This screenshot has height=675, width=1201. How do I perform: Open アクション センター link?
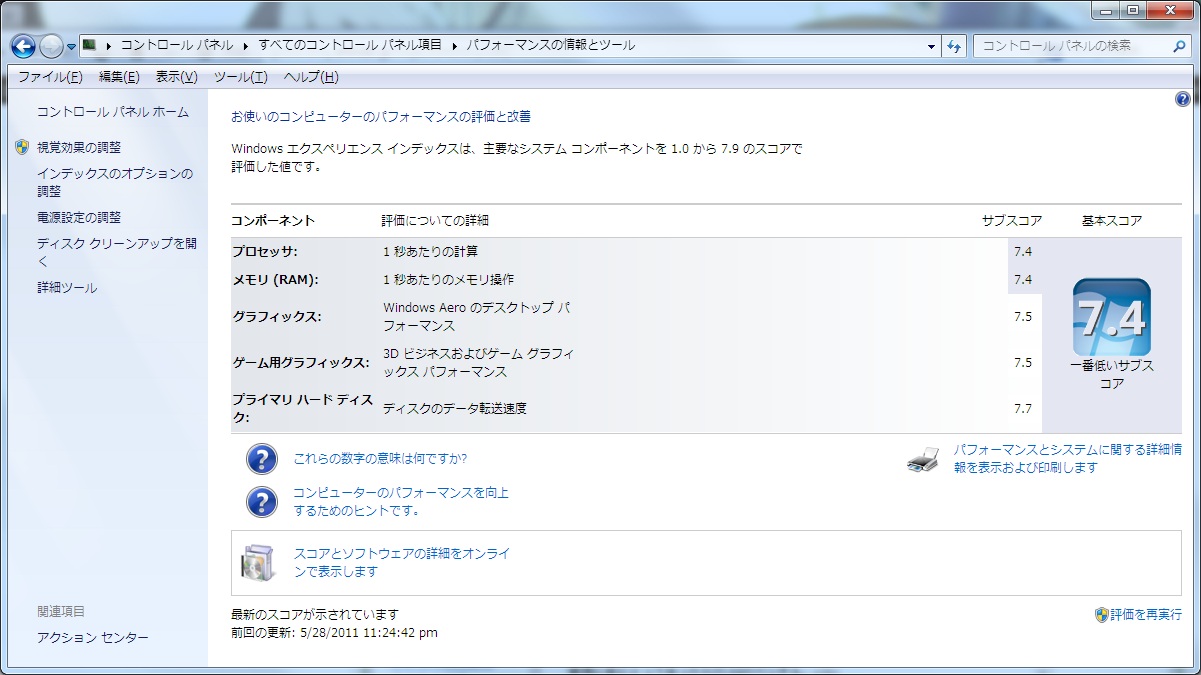pos(93,638)
